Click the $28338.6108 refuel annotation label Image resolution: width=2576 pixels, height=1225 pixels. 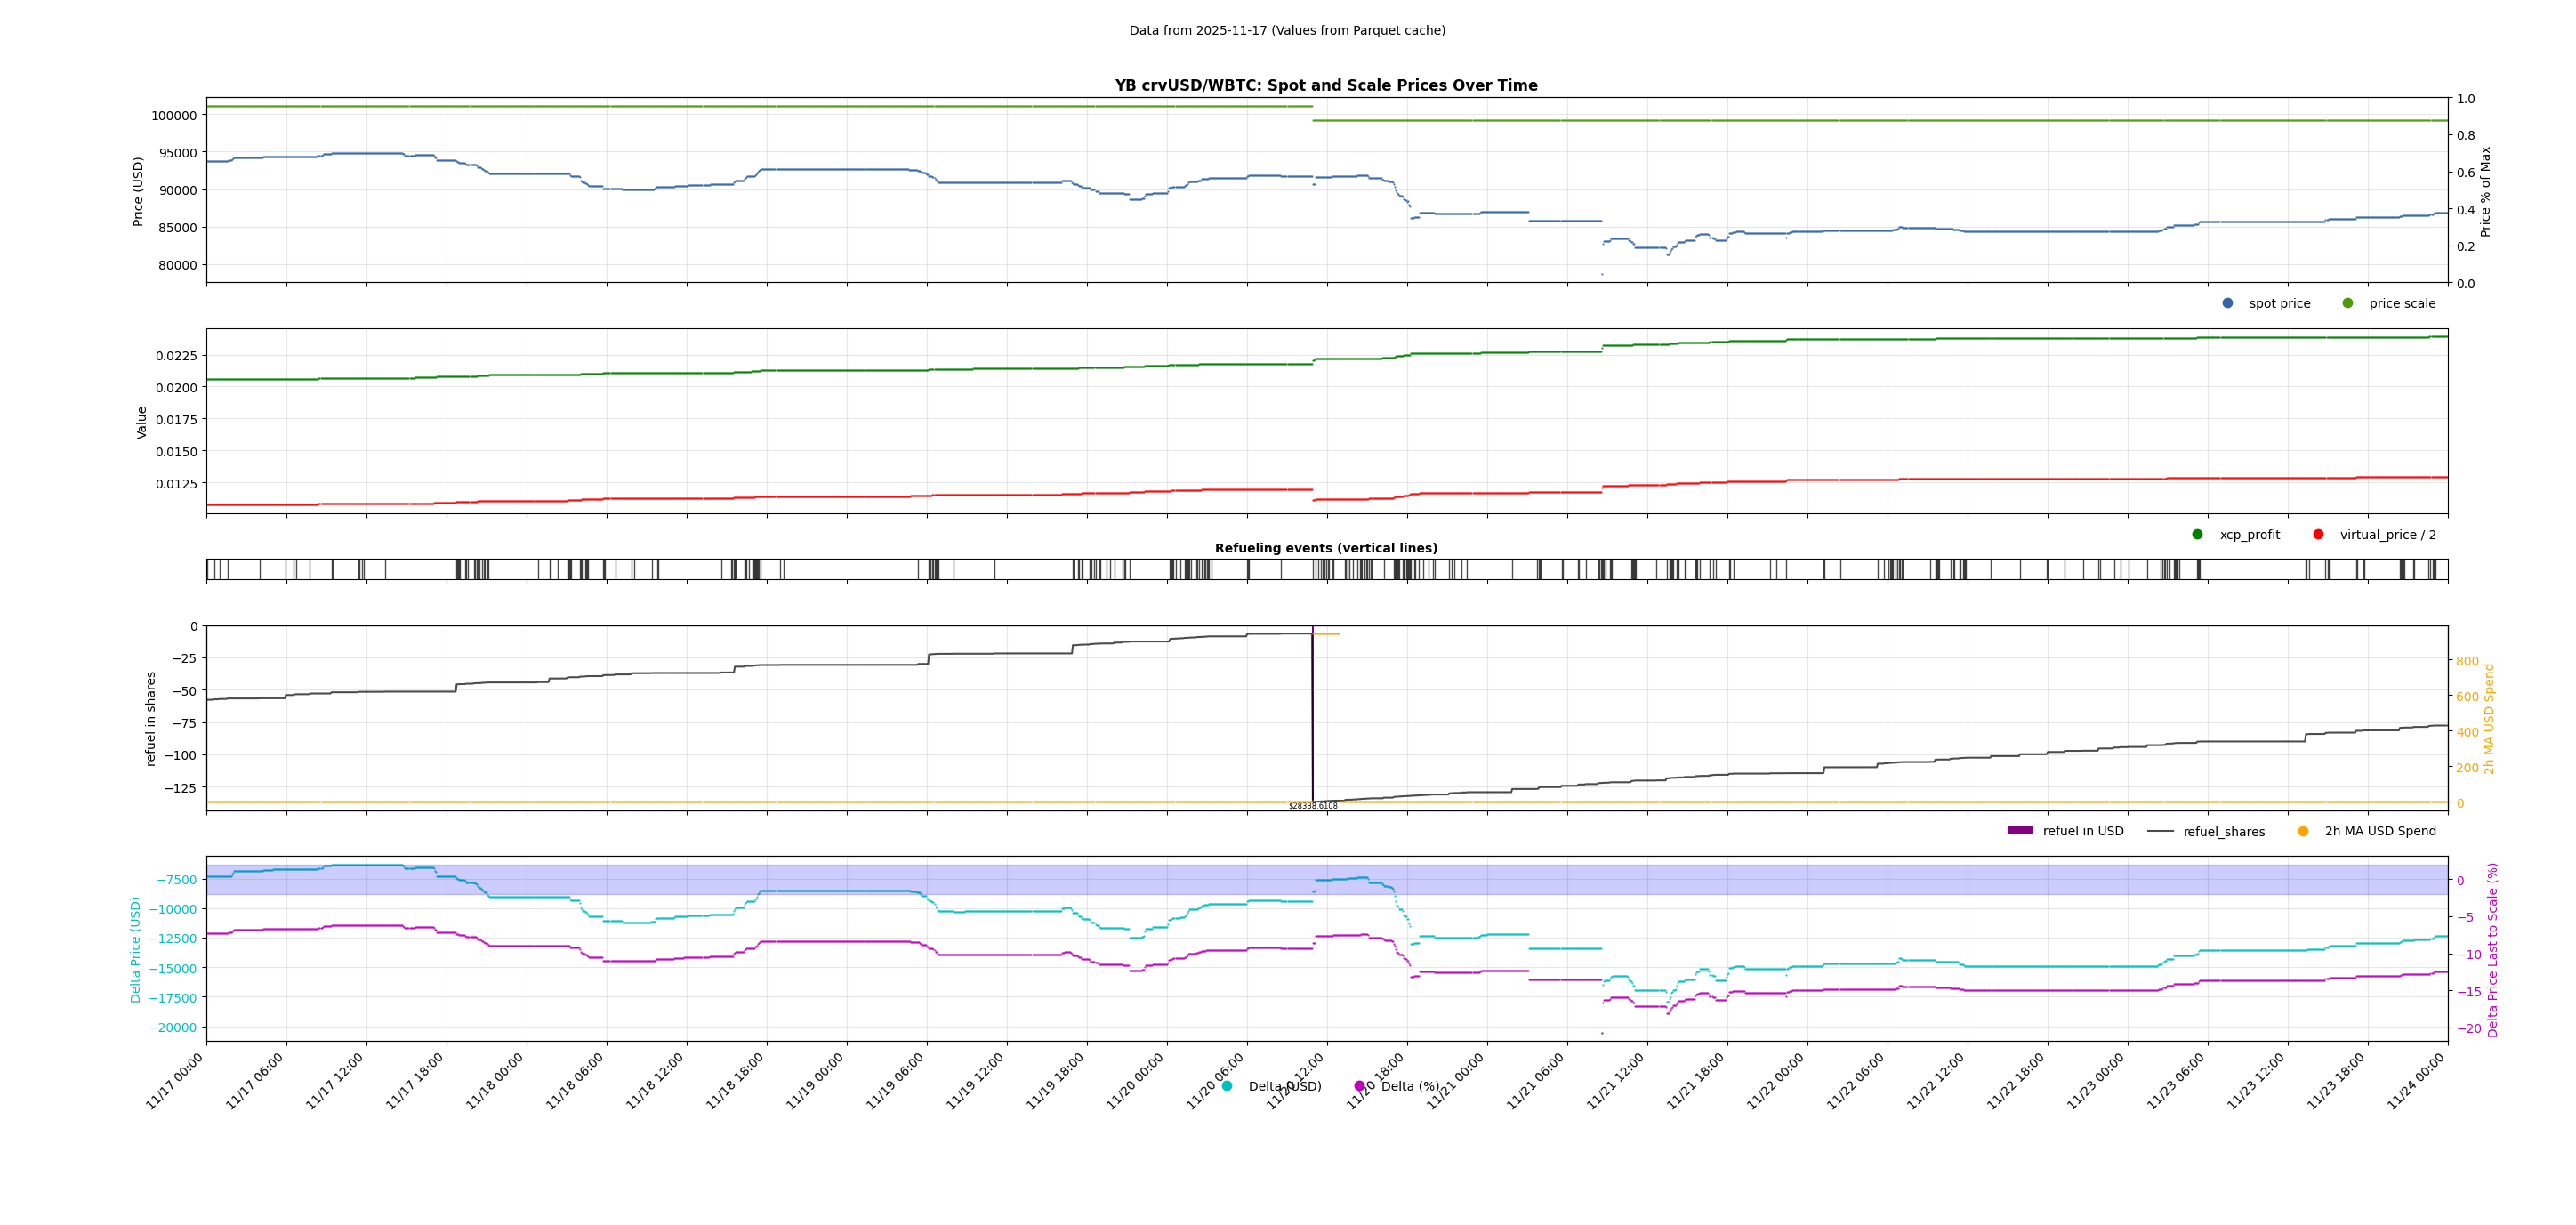coord(1312,806)
